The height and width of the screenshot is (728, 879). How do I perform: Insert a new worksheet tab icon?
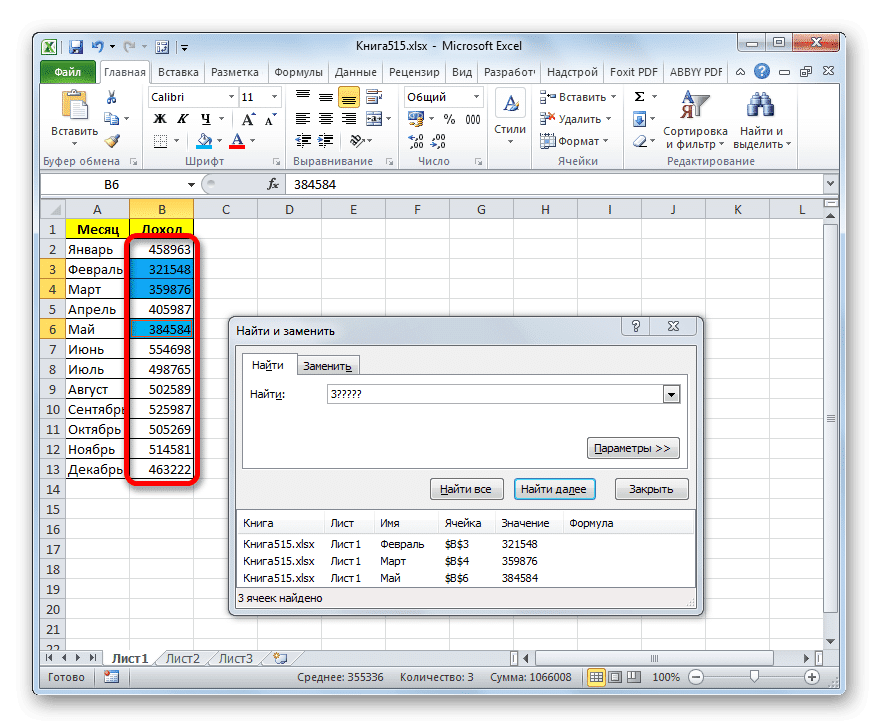point(280,659)
